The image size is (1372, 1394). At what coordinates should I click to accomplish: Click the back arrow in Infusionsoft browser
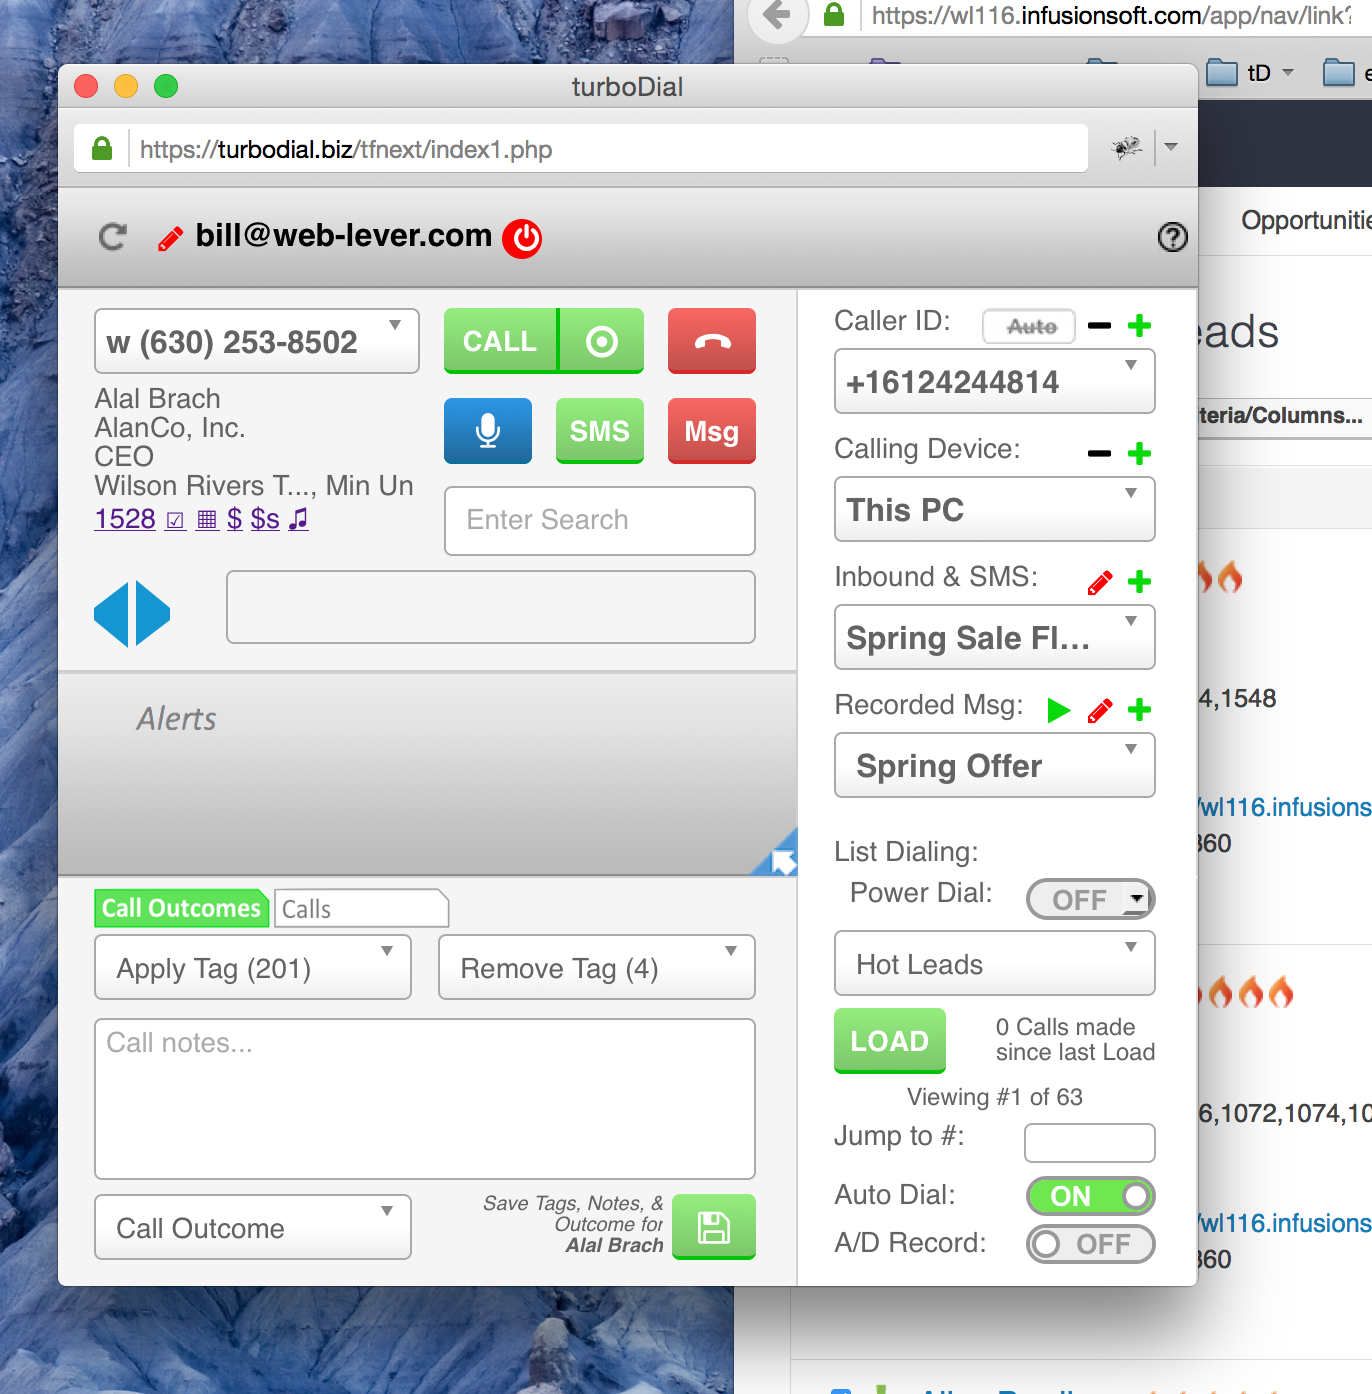pyautogui.click(x=777, y=15)
